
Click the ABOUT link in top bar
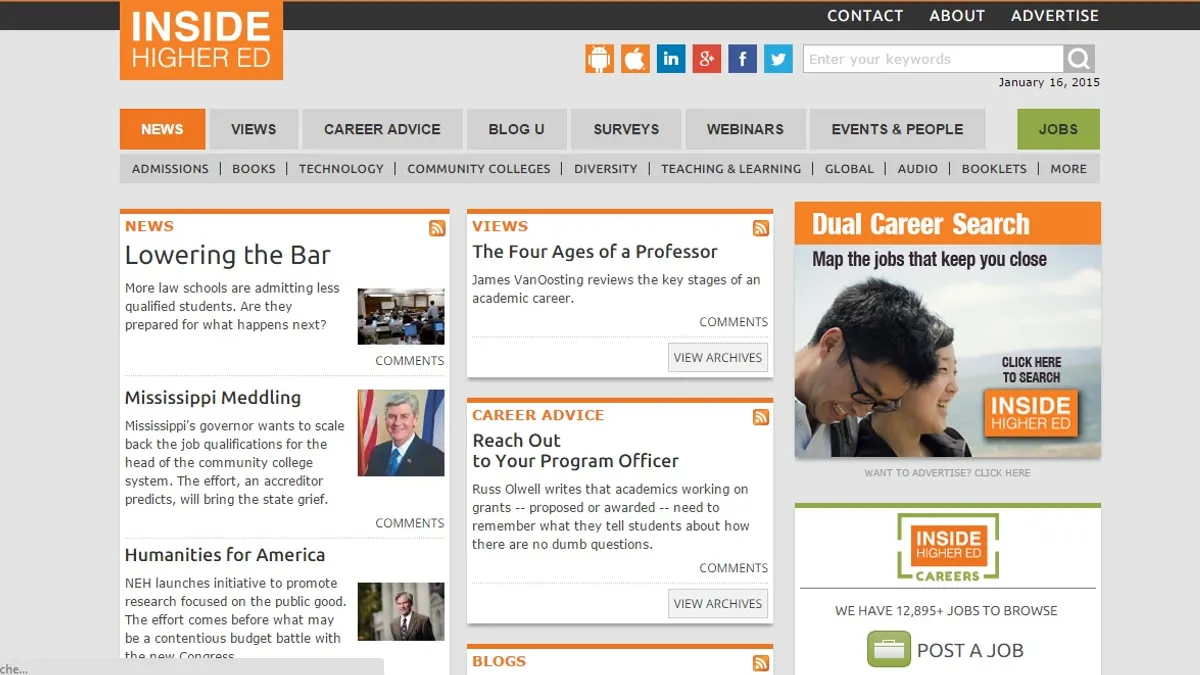point(957,15)
